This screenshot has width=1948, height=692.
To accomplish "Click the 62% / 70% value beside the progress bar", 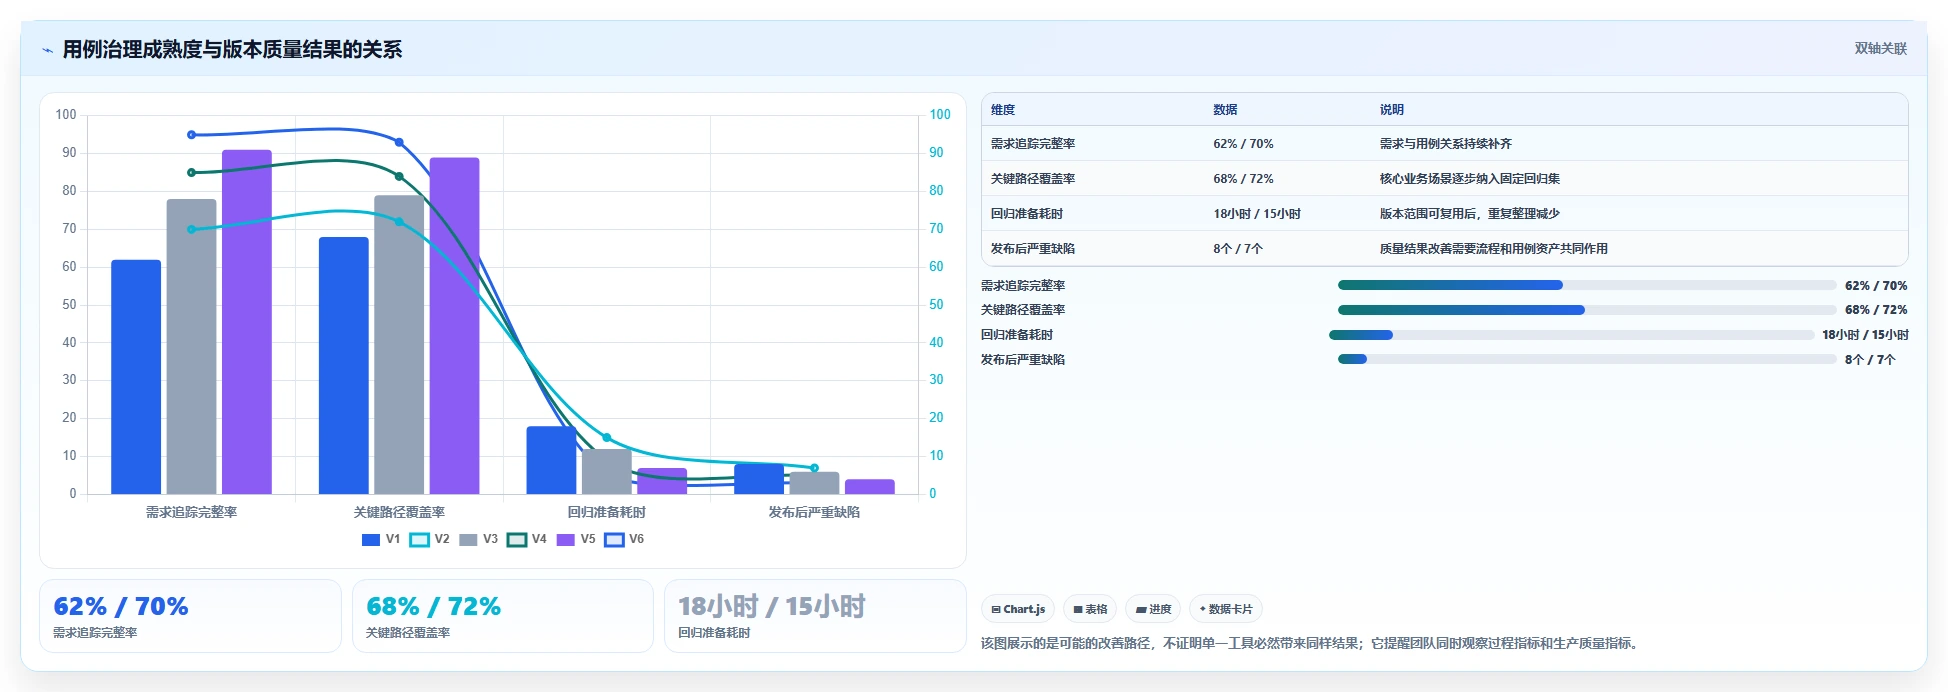I will [1876, 286].
